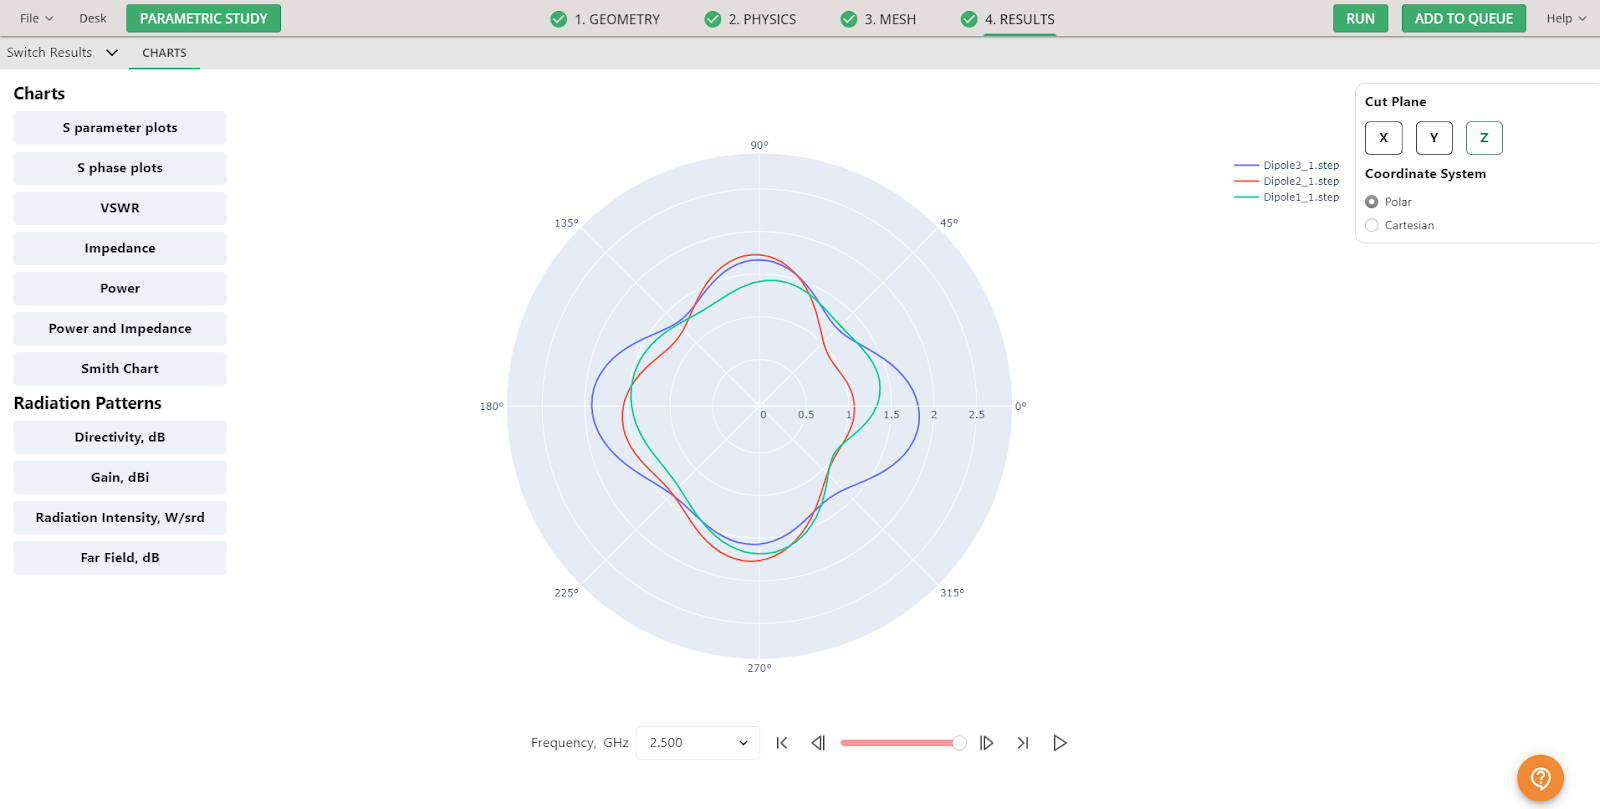Select the X cut plane
The width and height of the screenshot is (1600, 809).
point(1383,138)
